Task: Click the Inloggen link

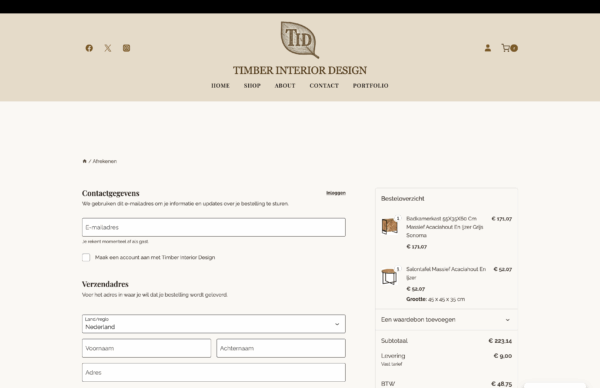Action: (336, 193)
